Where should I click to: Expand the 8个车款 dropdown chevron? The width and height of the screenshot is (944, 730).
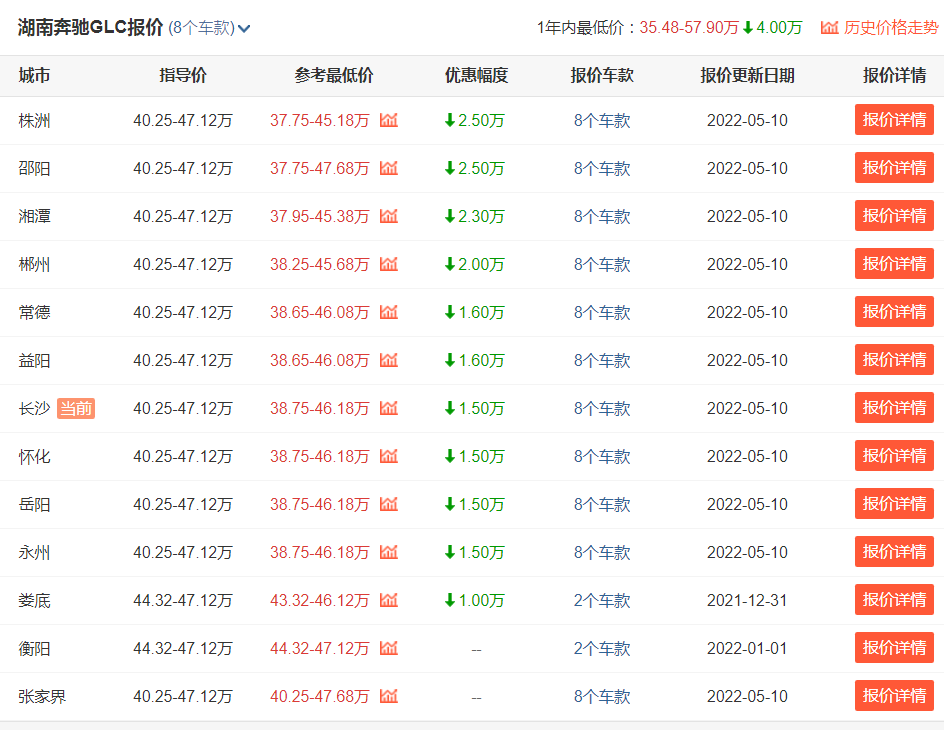click(244, 28)
